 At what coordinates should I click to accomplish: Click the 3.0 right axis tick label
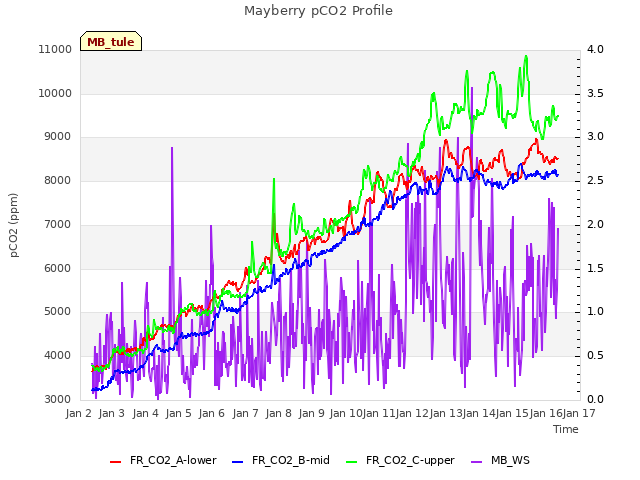(595, 137)
